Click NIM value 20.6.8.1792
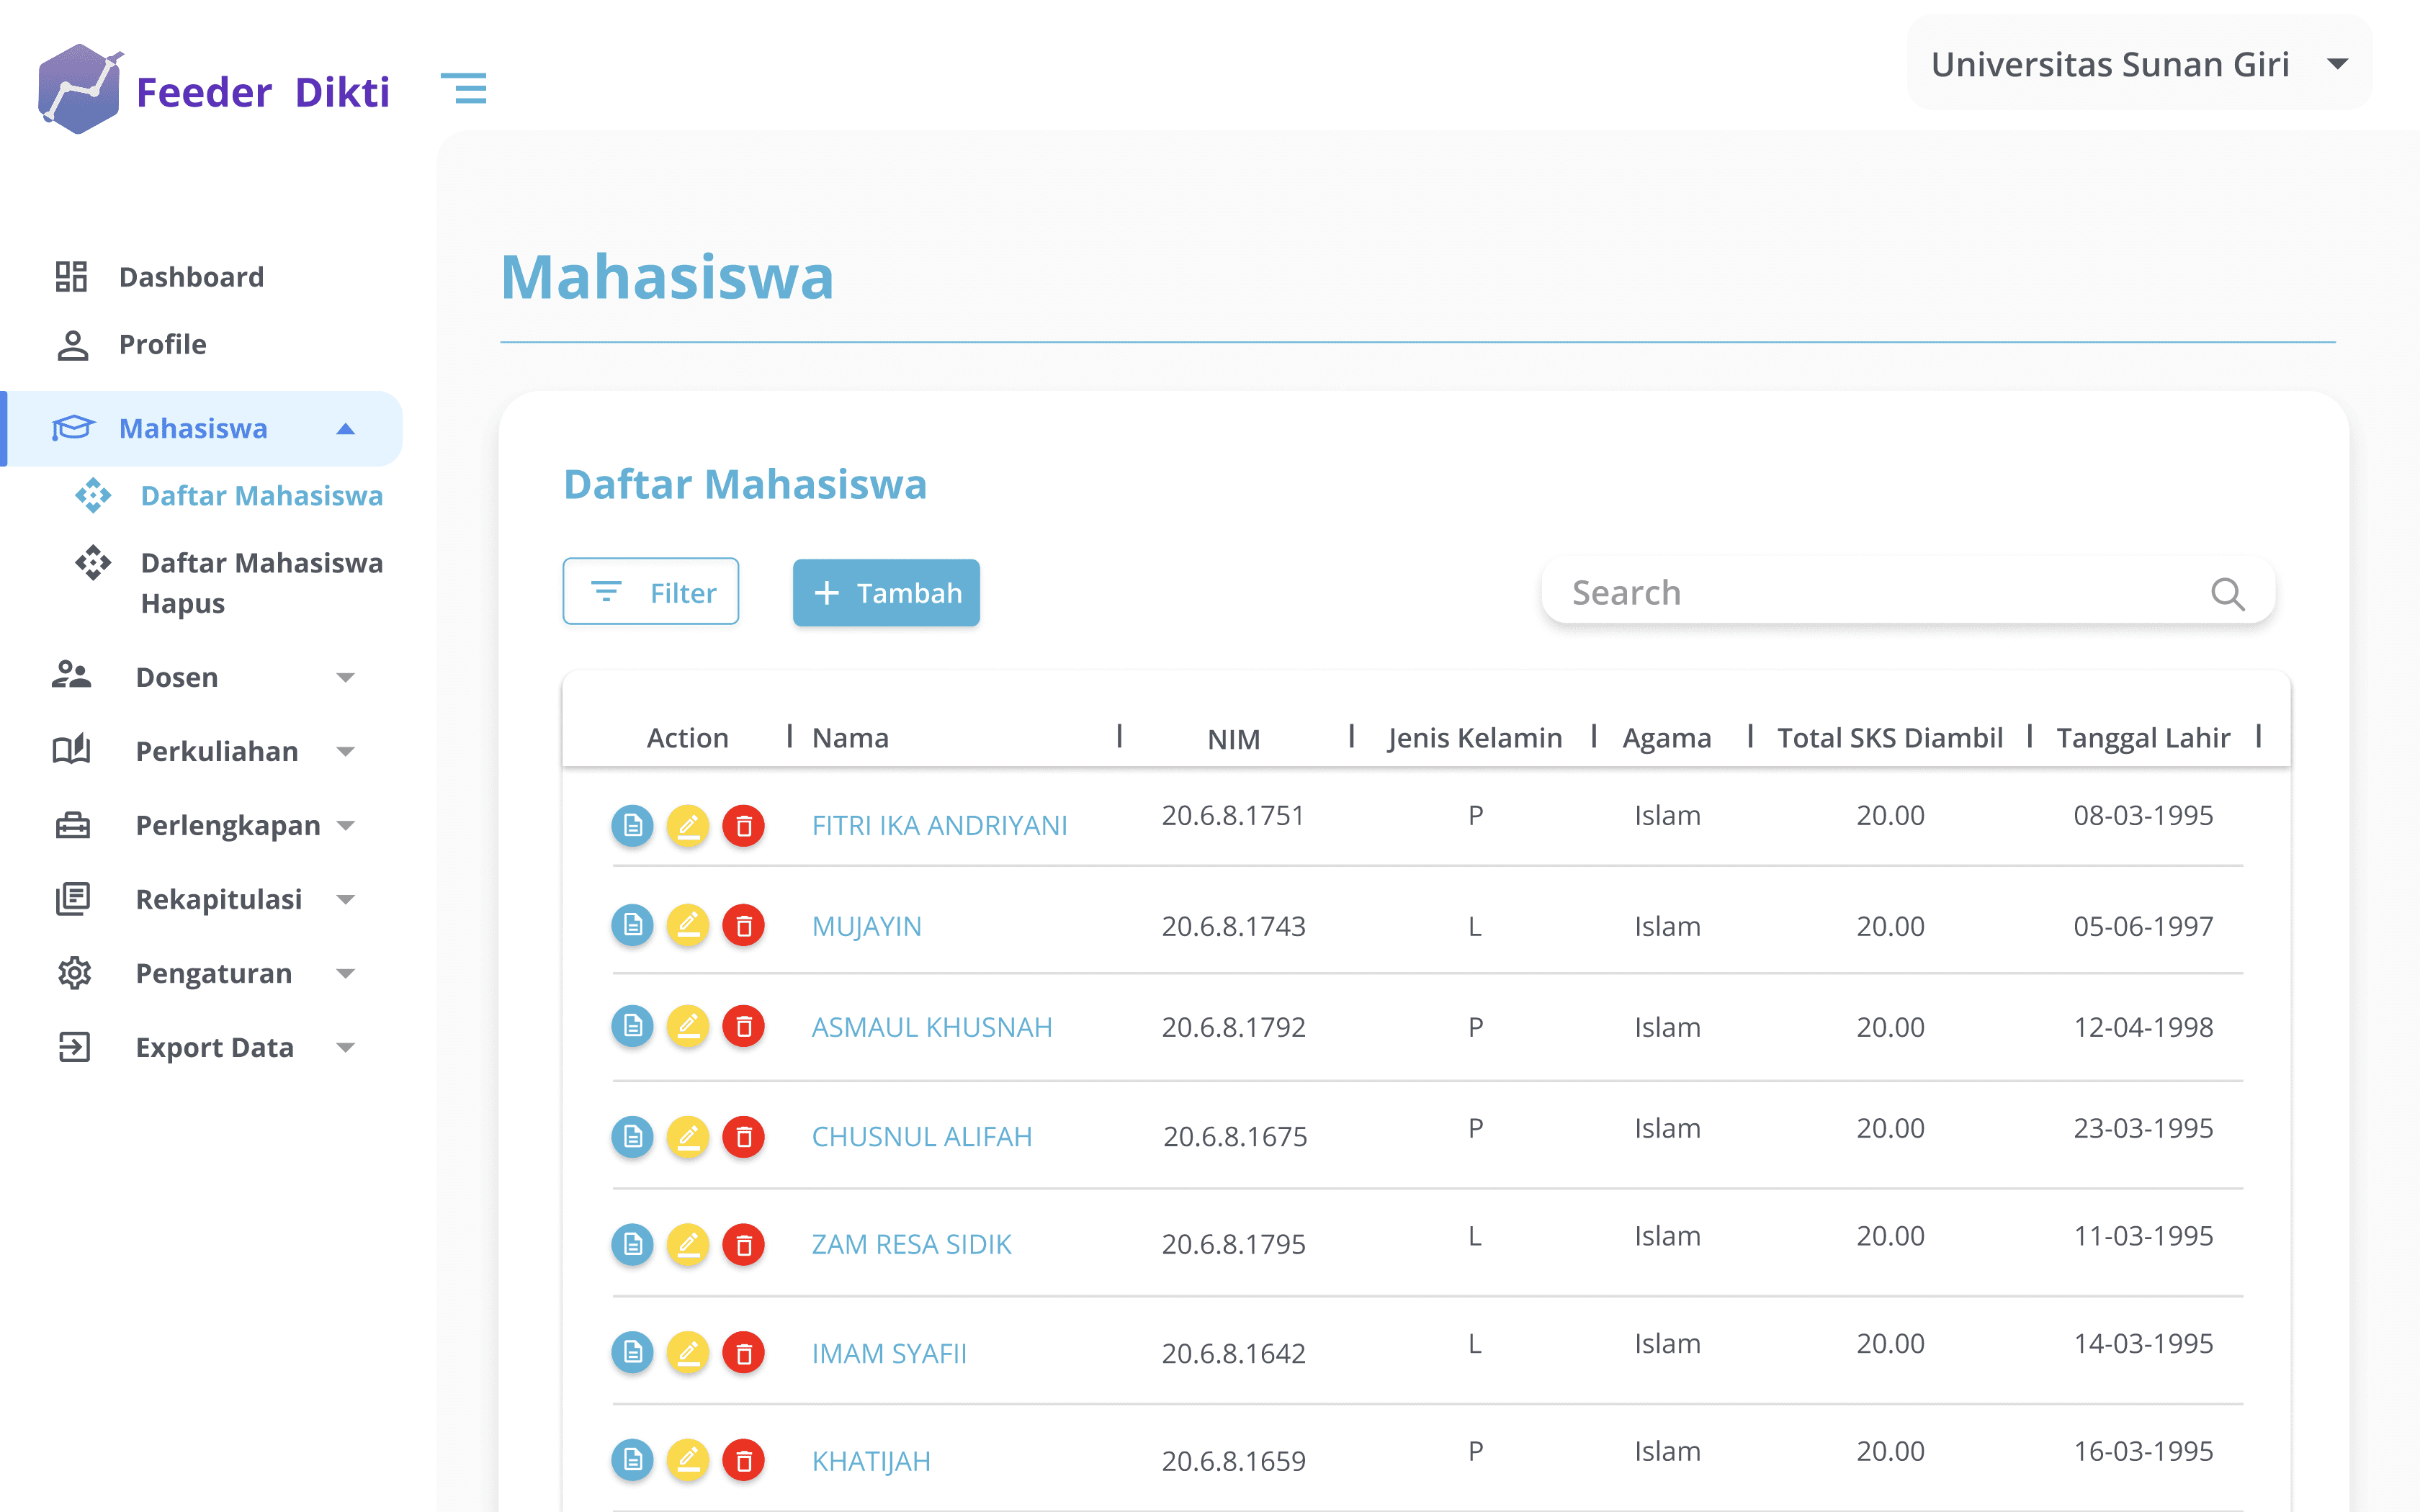 1233,1027
